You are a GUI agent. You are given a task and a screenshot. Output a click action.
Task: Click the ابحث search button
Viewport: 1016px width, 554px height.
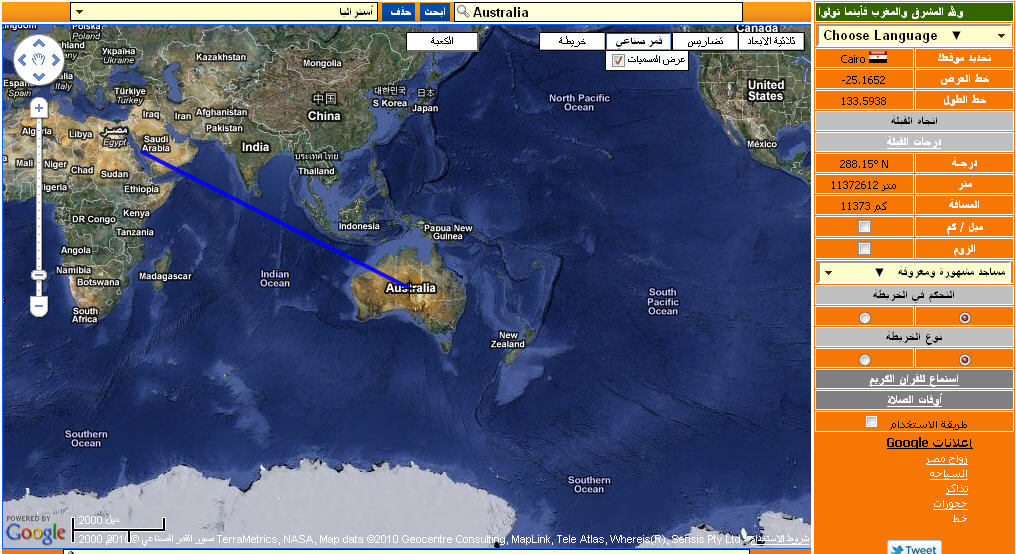pyautogui.click(x=434, y=12)
